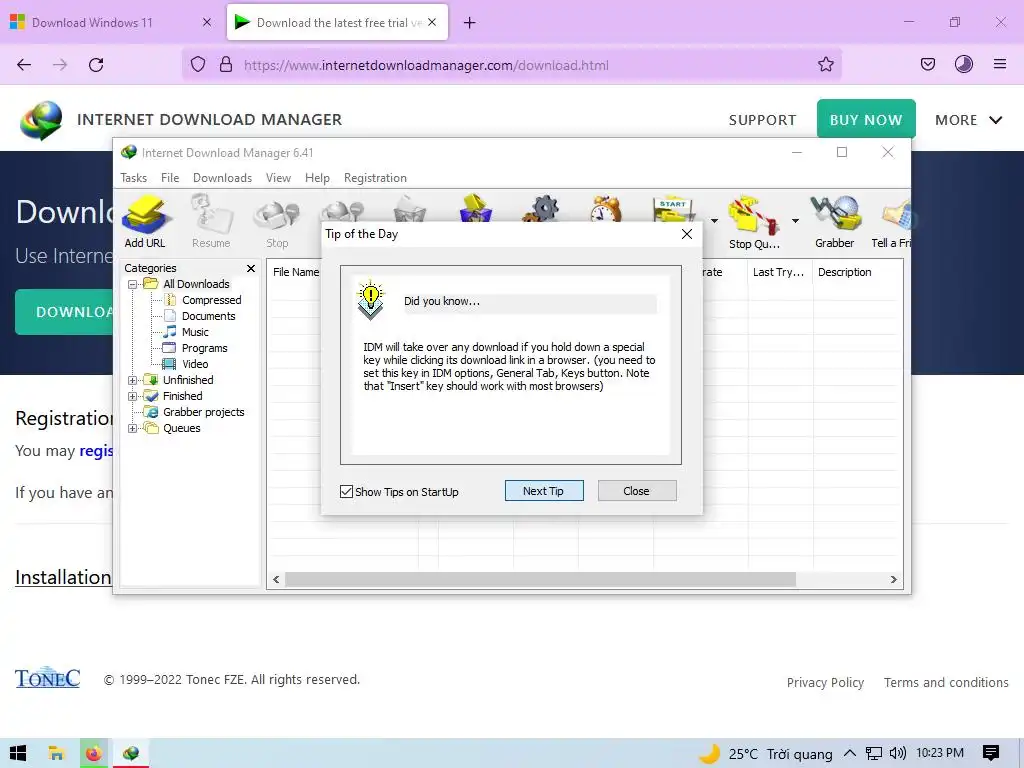Expand the Queues category

(132, 428)
